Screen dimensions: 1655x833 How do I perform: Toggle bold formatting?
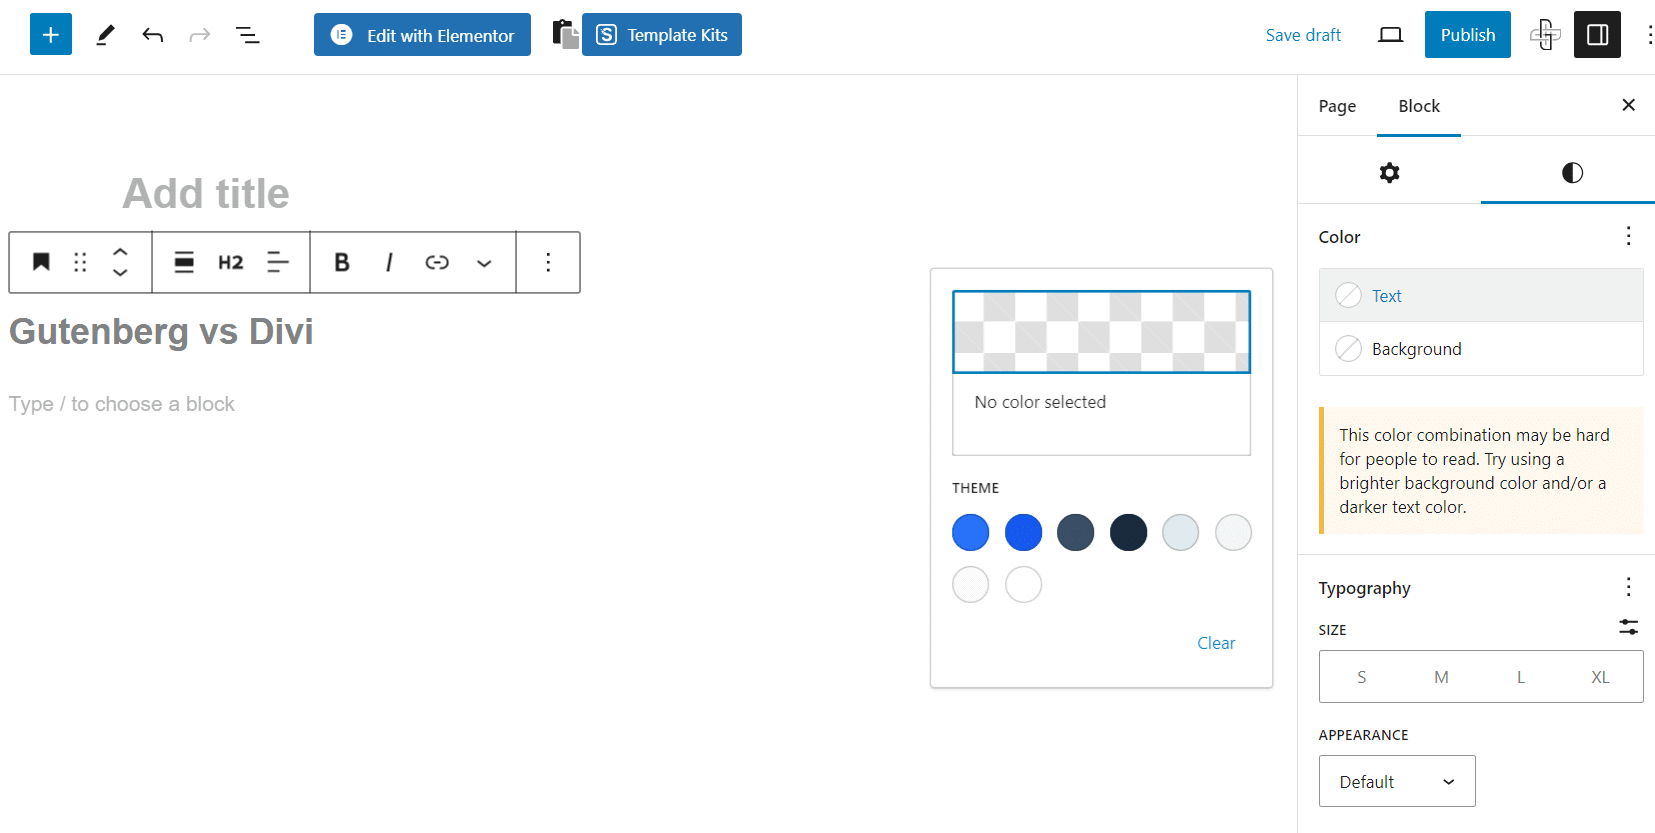pyautogui.click(x=342, y=262)
